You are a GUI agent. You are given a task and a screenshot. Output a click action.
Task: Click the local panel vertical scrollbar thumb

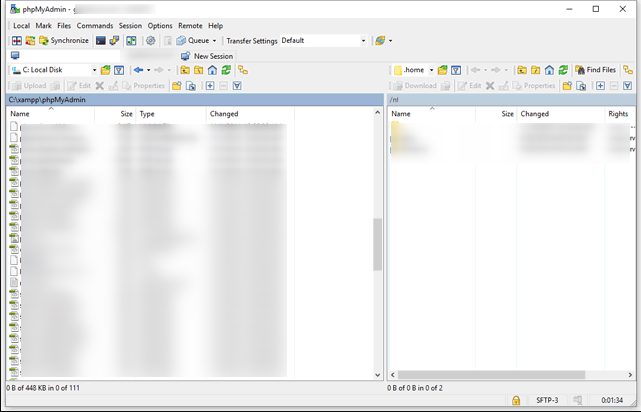pos(377,244)
